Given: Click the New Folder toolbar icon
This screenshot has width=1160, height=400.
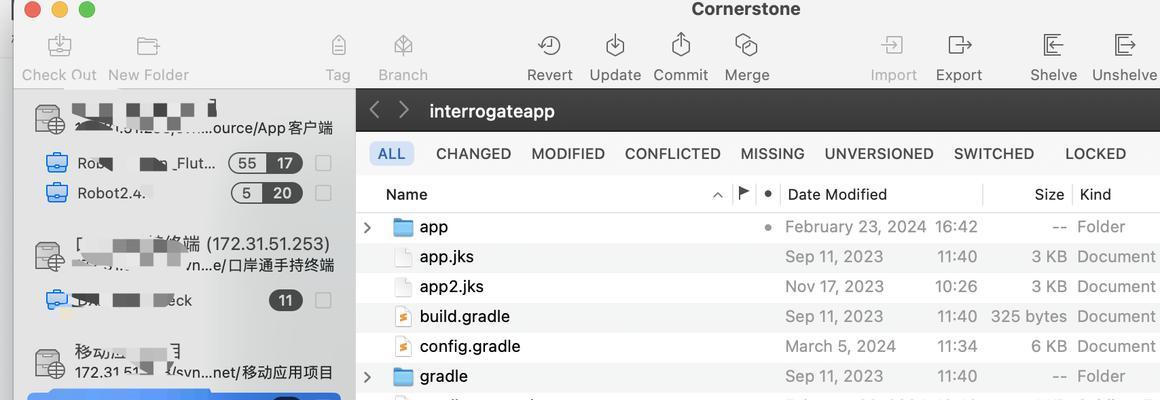Looking at the screenshot, I should click(149, 47).
